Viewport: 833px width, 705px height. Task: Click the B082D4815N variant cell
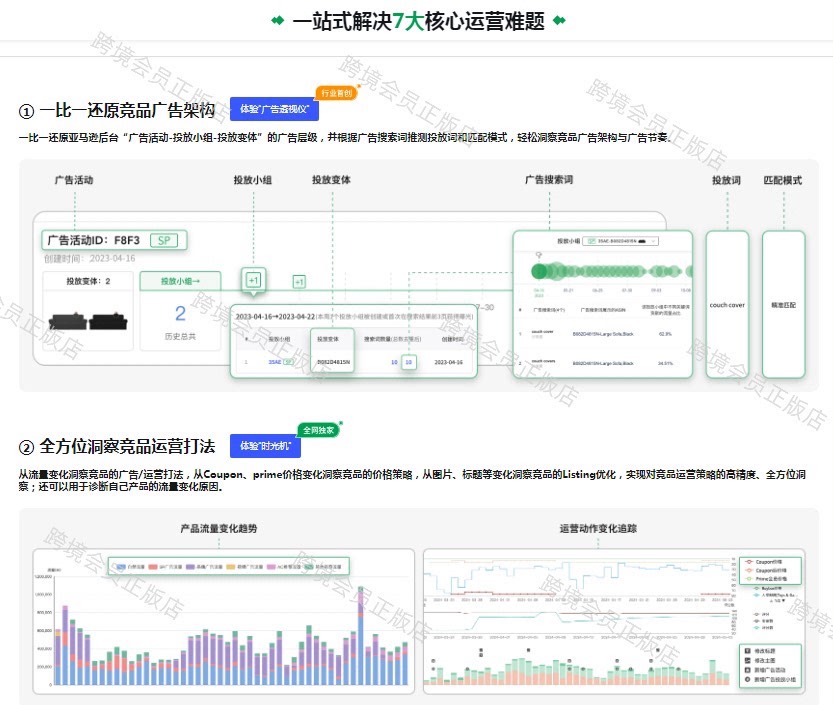(333, 362)
